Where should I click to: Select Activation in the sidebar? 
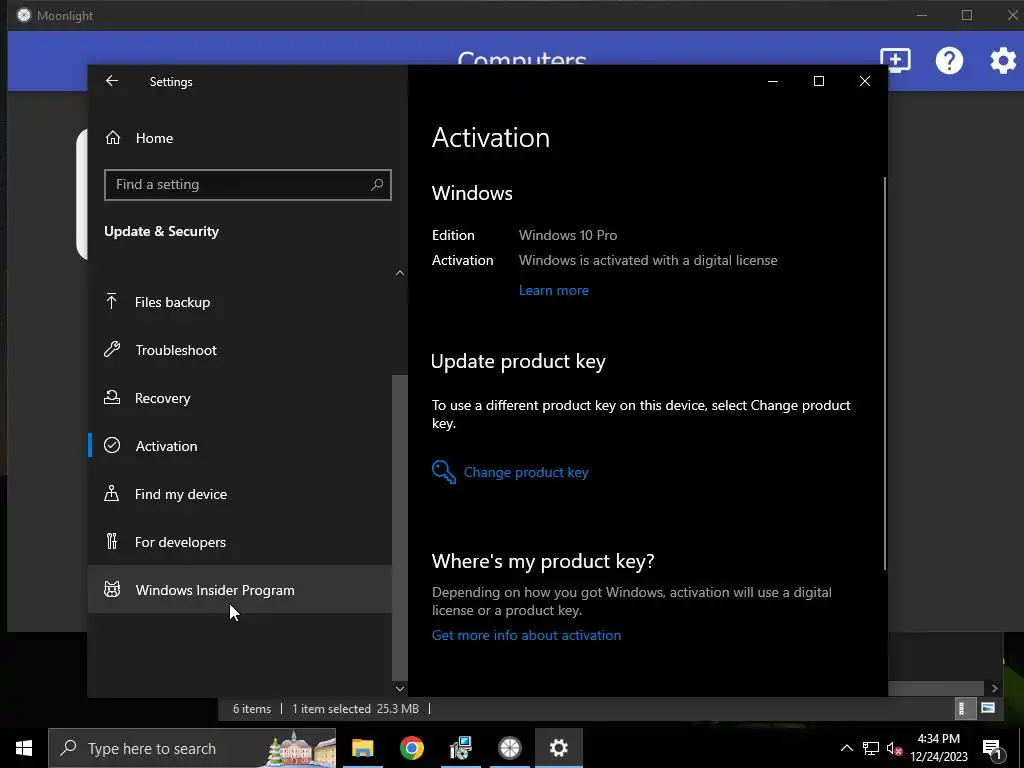[240, 446]
